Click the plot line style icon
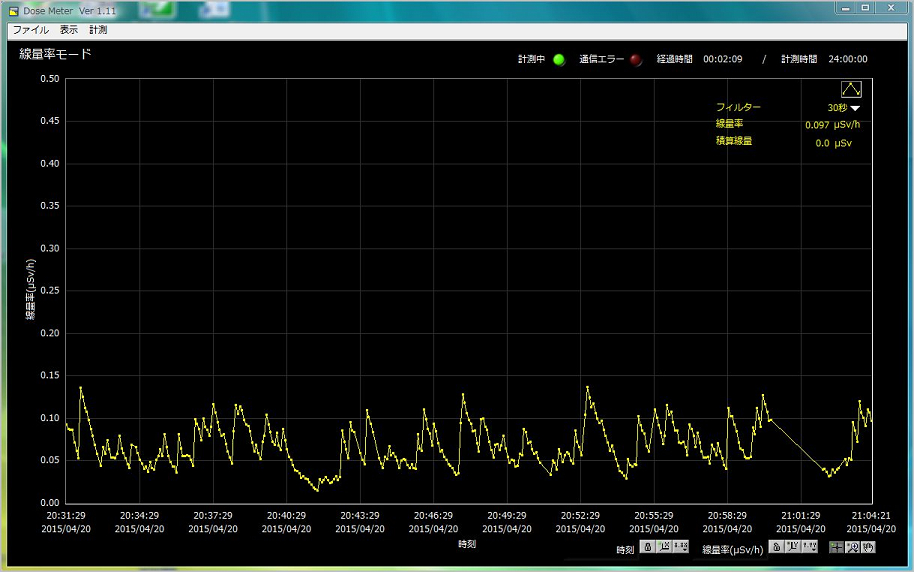Image resolution: width=914 pixels, height=572 pixels. 851,89
